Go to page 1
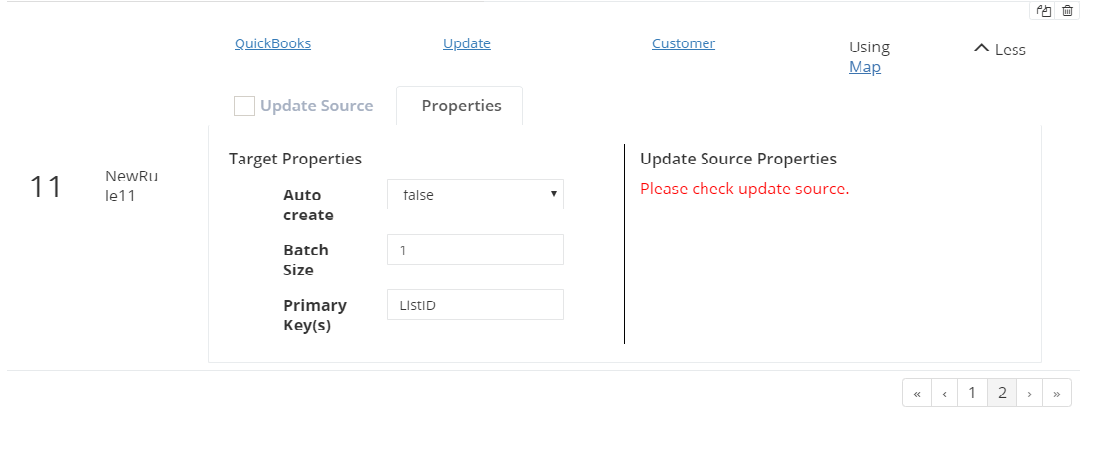The image size is (1094, 463). click(972, 393)
